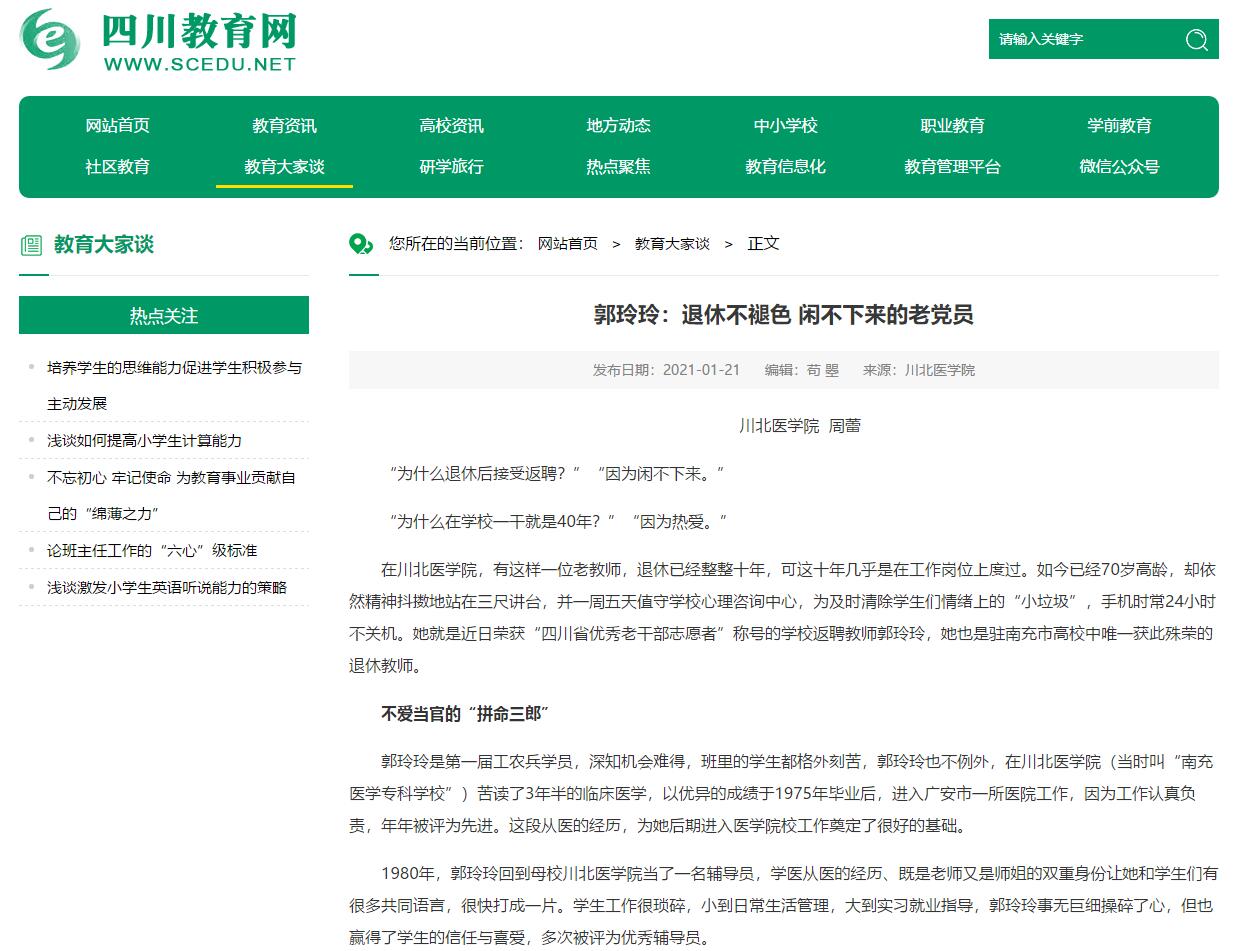Open article 论班主任工作的"六心"级标准

click(x=151, y=550)
